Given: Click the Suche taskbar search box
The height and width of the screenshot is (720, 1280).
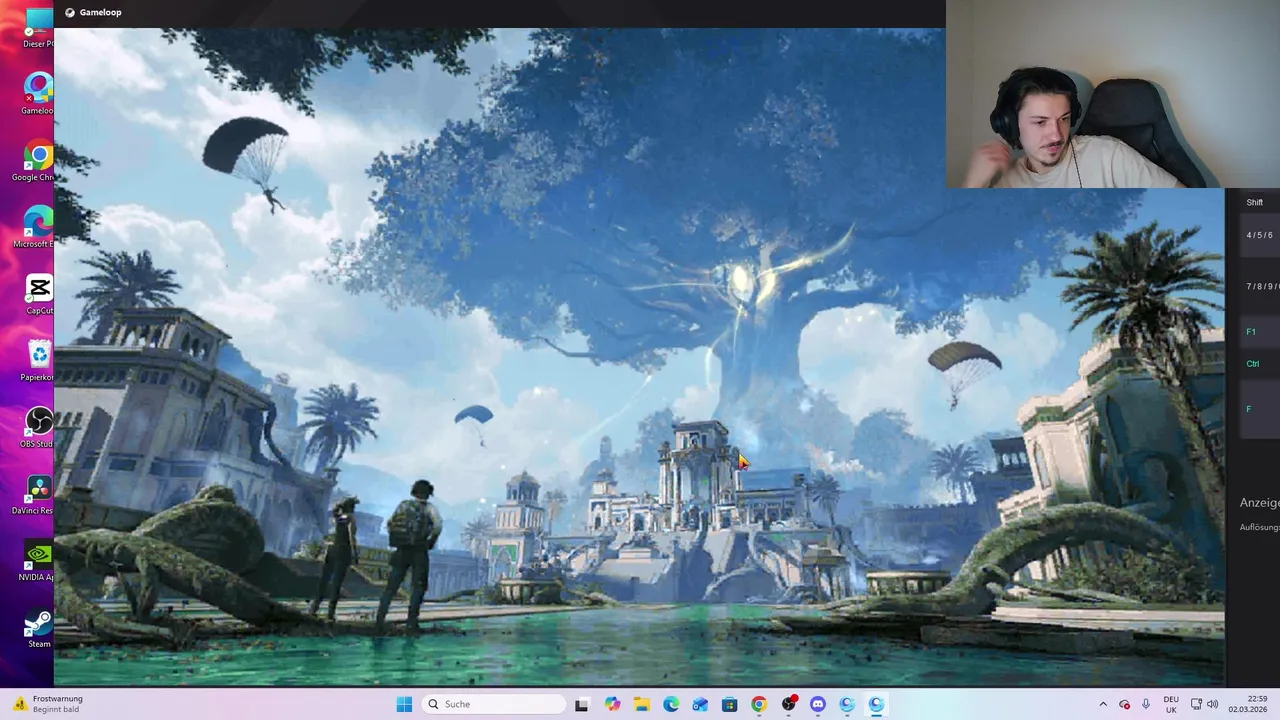Looking at the screenshot, I should pos(493,704).
